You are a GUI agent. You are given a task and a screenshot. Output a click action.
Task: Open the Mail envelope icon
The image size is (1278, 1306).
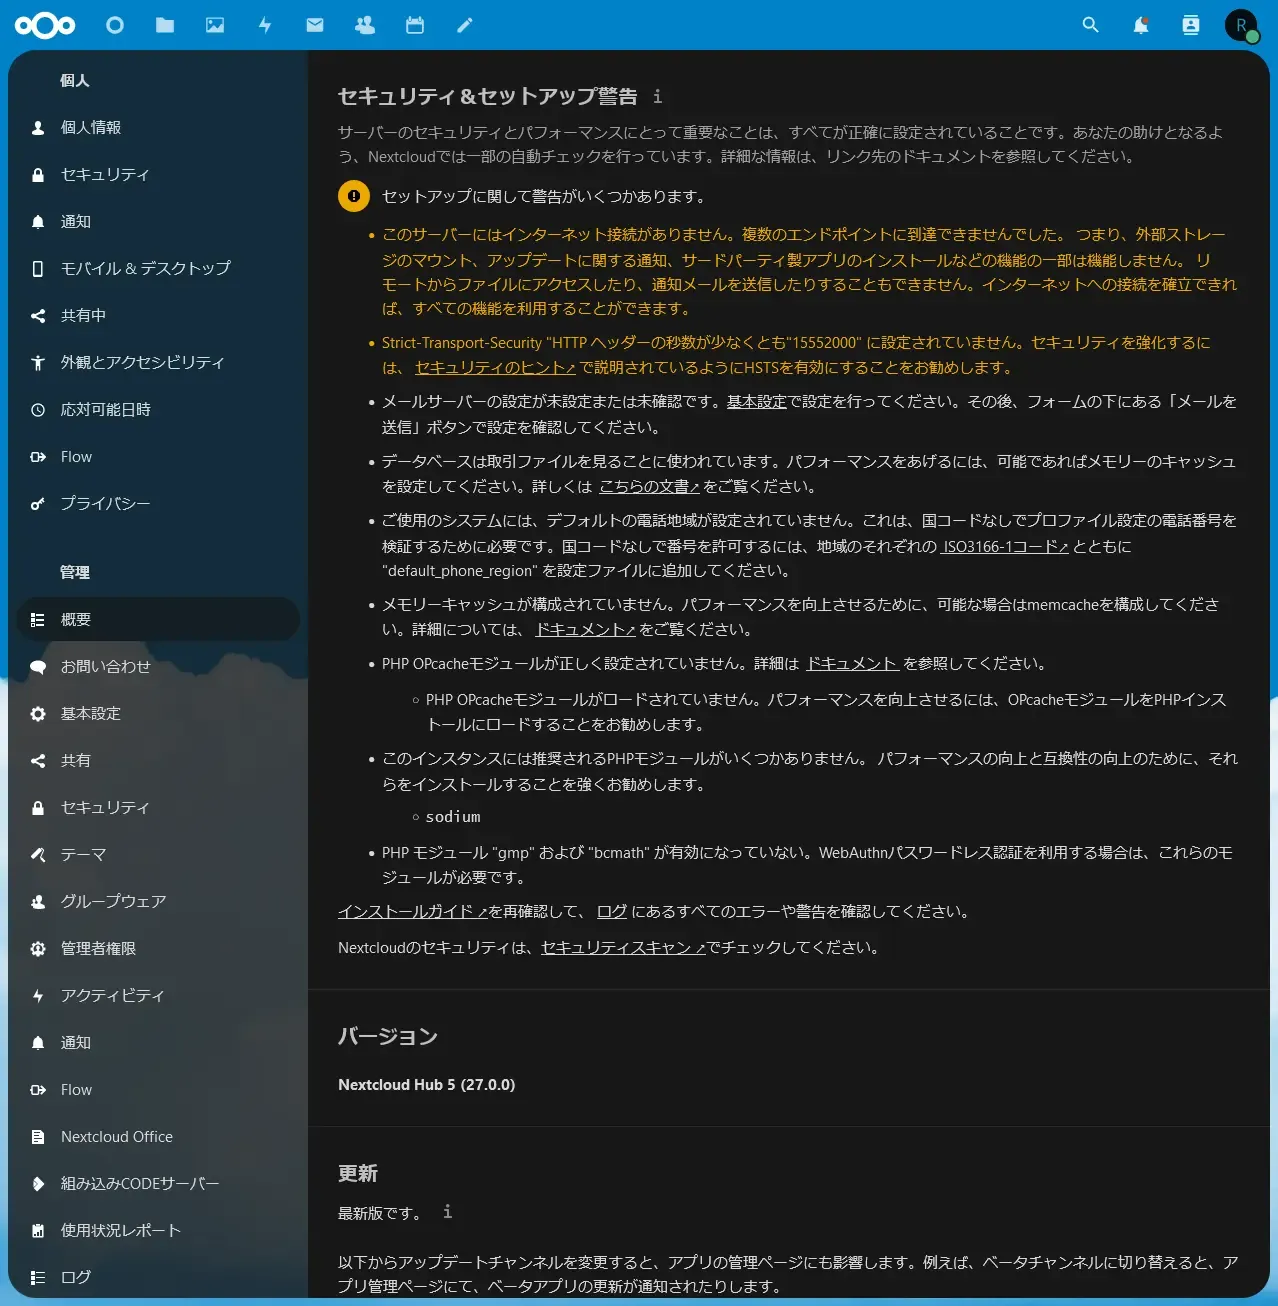tap(315, 25)
